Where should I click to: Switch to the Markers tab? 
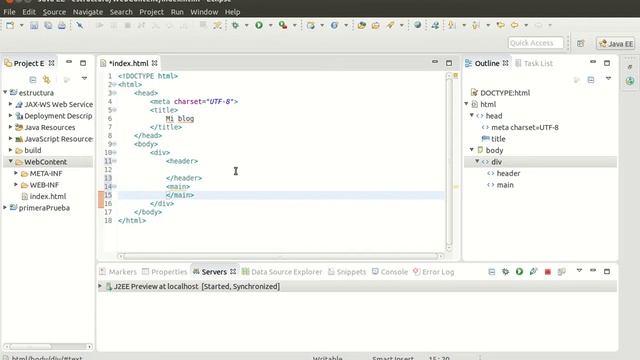coord(118,272)
